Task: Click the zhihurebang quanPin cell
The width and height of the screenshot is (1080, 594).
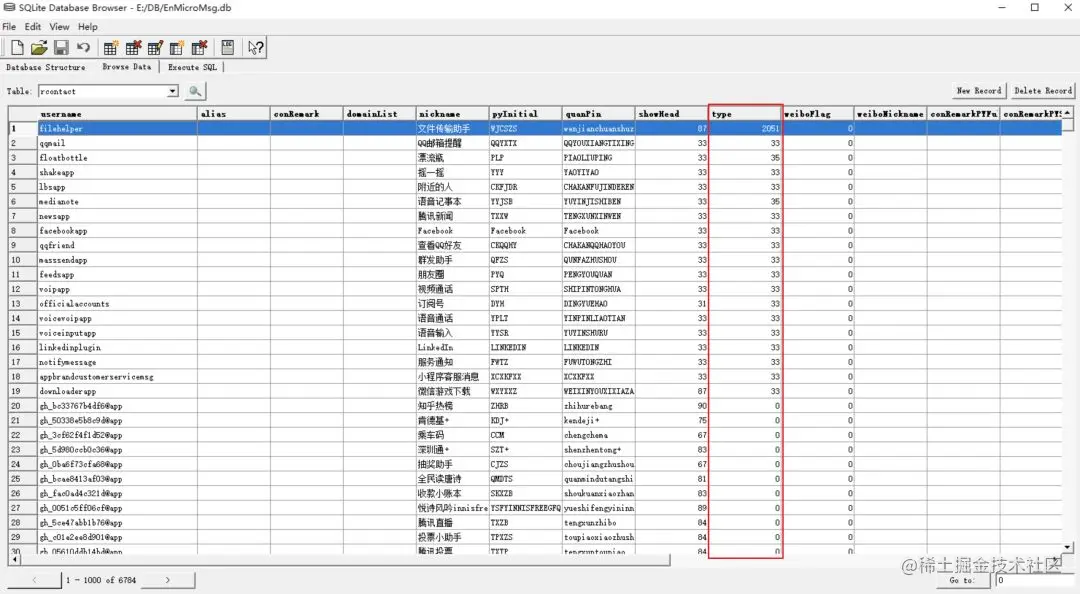Action: (x=599, y=406)
